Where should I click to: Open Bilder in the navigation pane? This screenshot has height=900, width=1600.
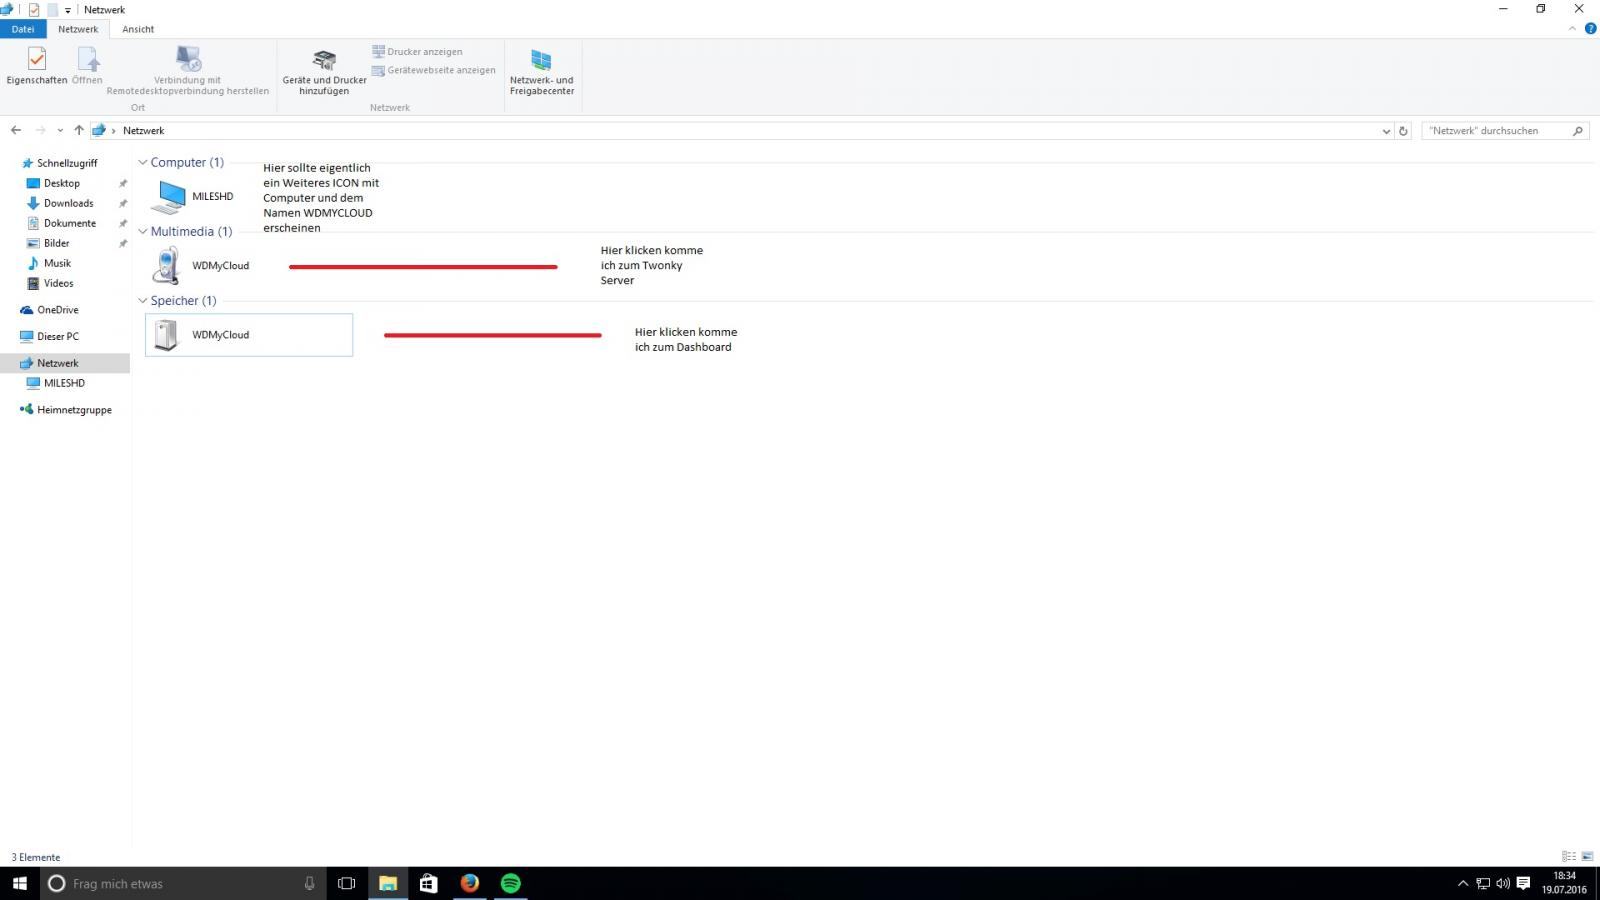[x=57, y=243]
